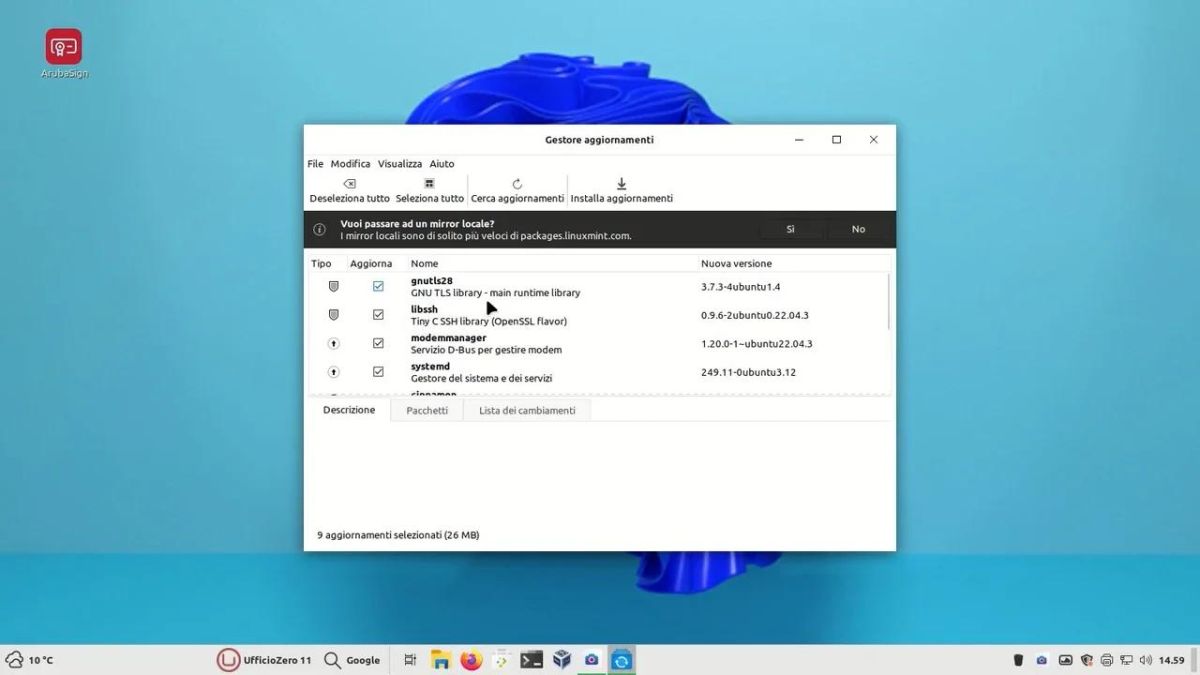The width and height of the screenshot is (1200, 675).
Task: Click the Seleziona tutto toolbar button
Action: click(430, 190)
